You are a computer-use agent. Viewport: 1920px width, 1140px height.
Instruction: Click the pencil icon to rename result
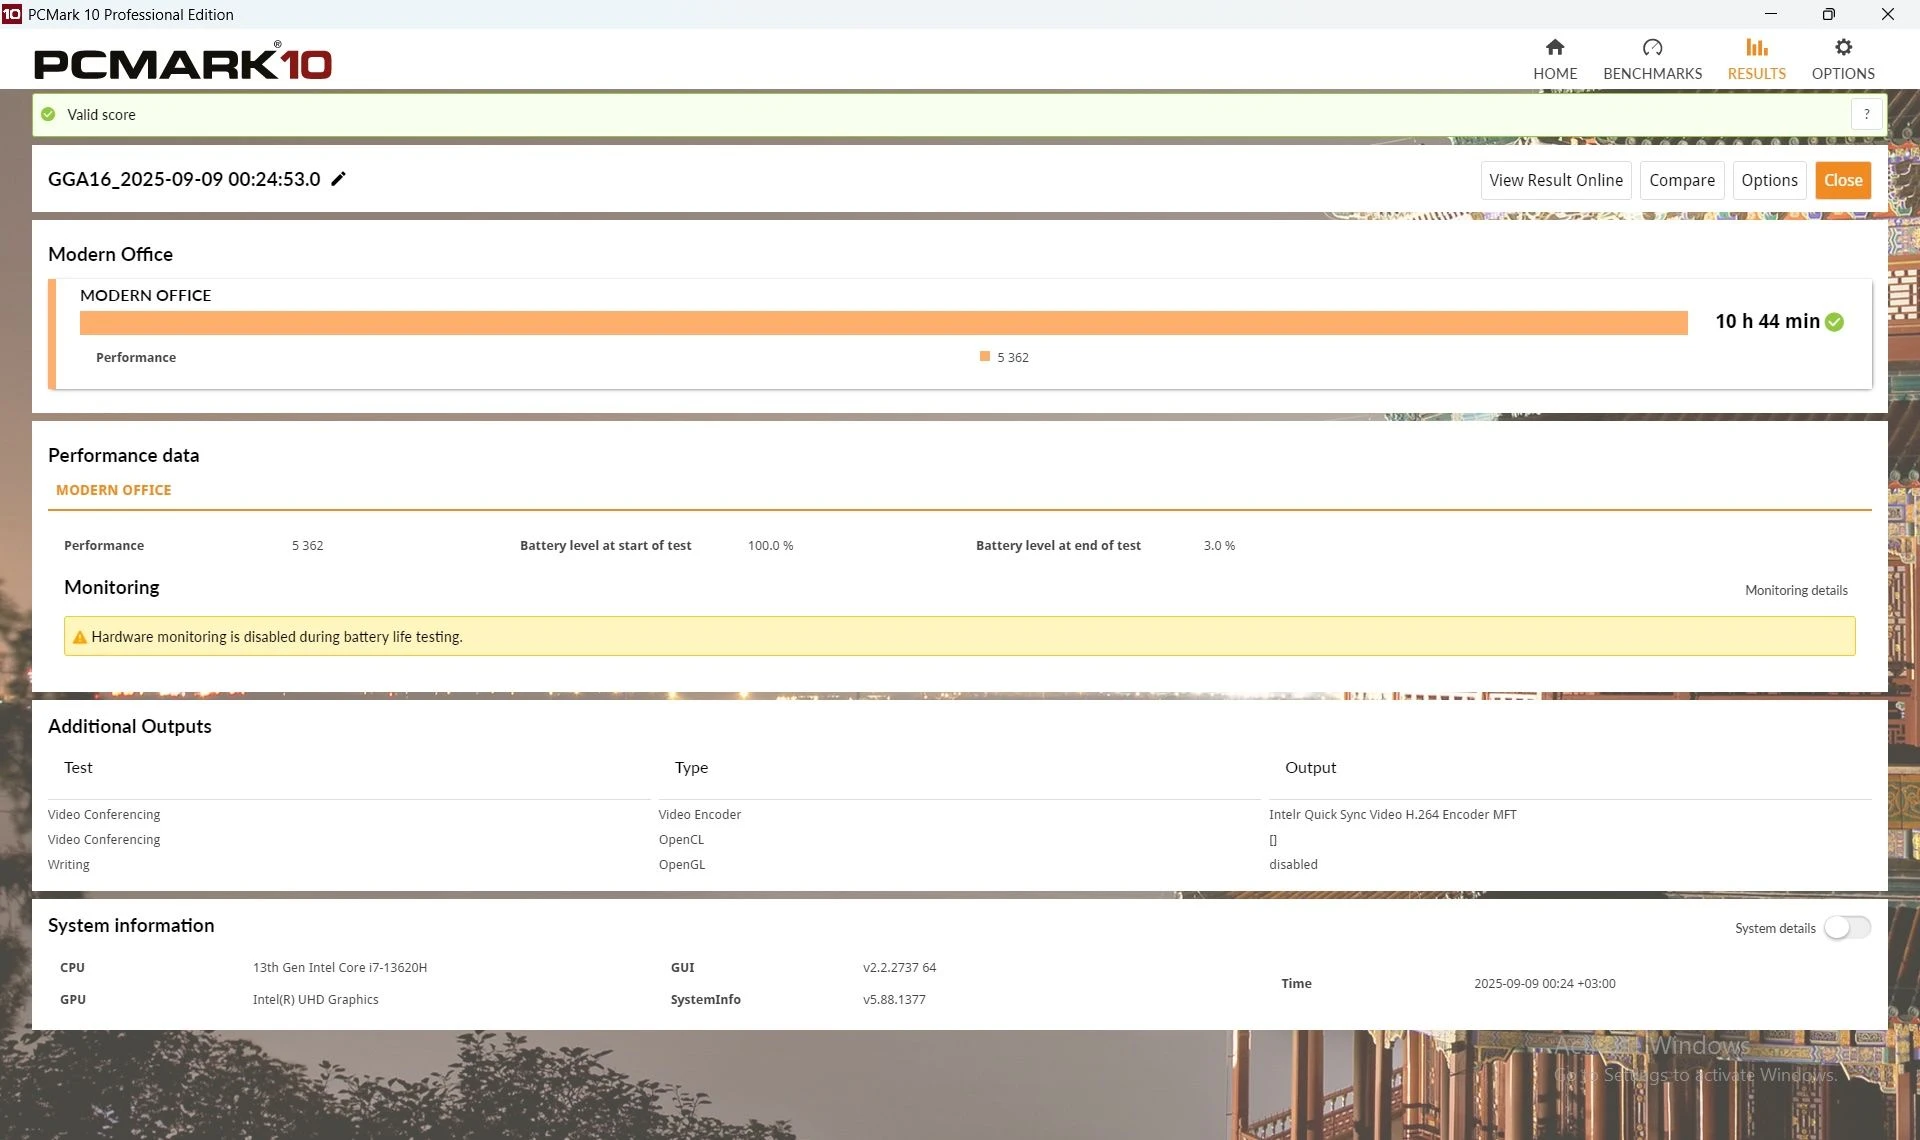[x=338, y=179]
